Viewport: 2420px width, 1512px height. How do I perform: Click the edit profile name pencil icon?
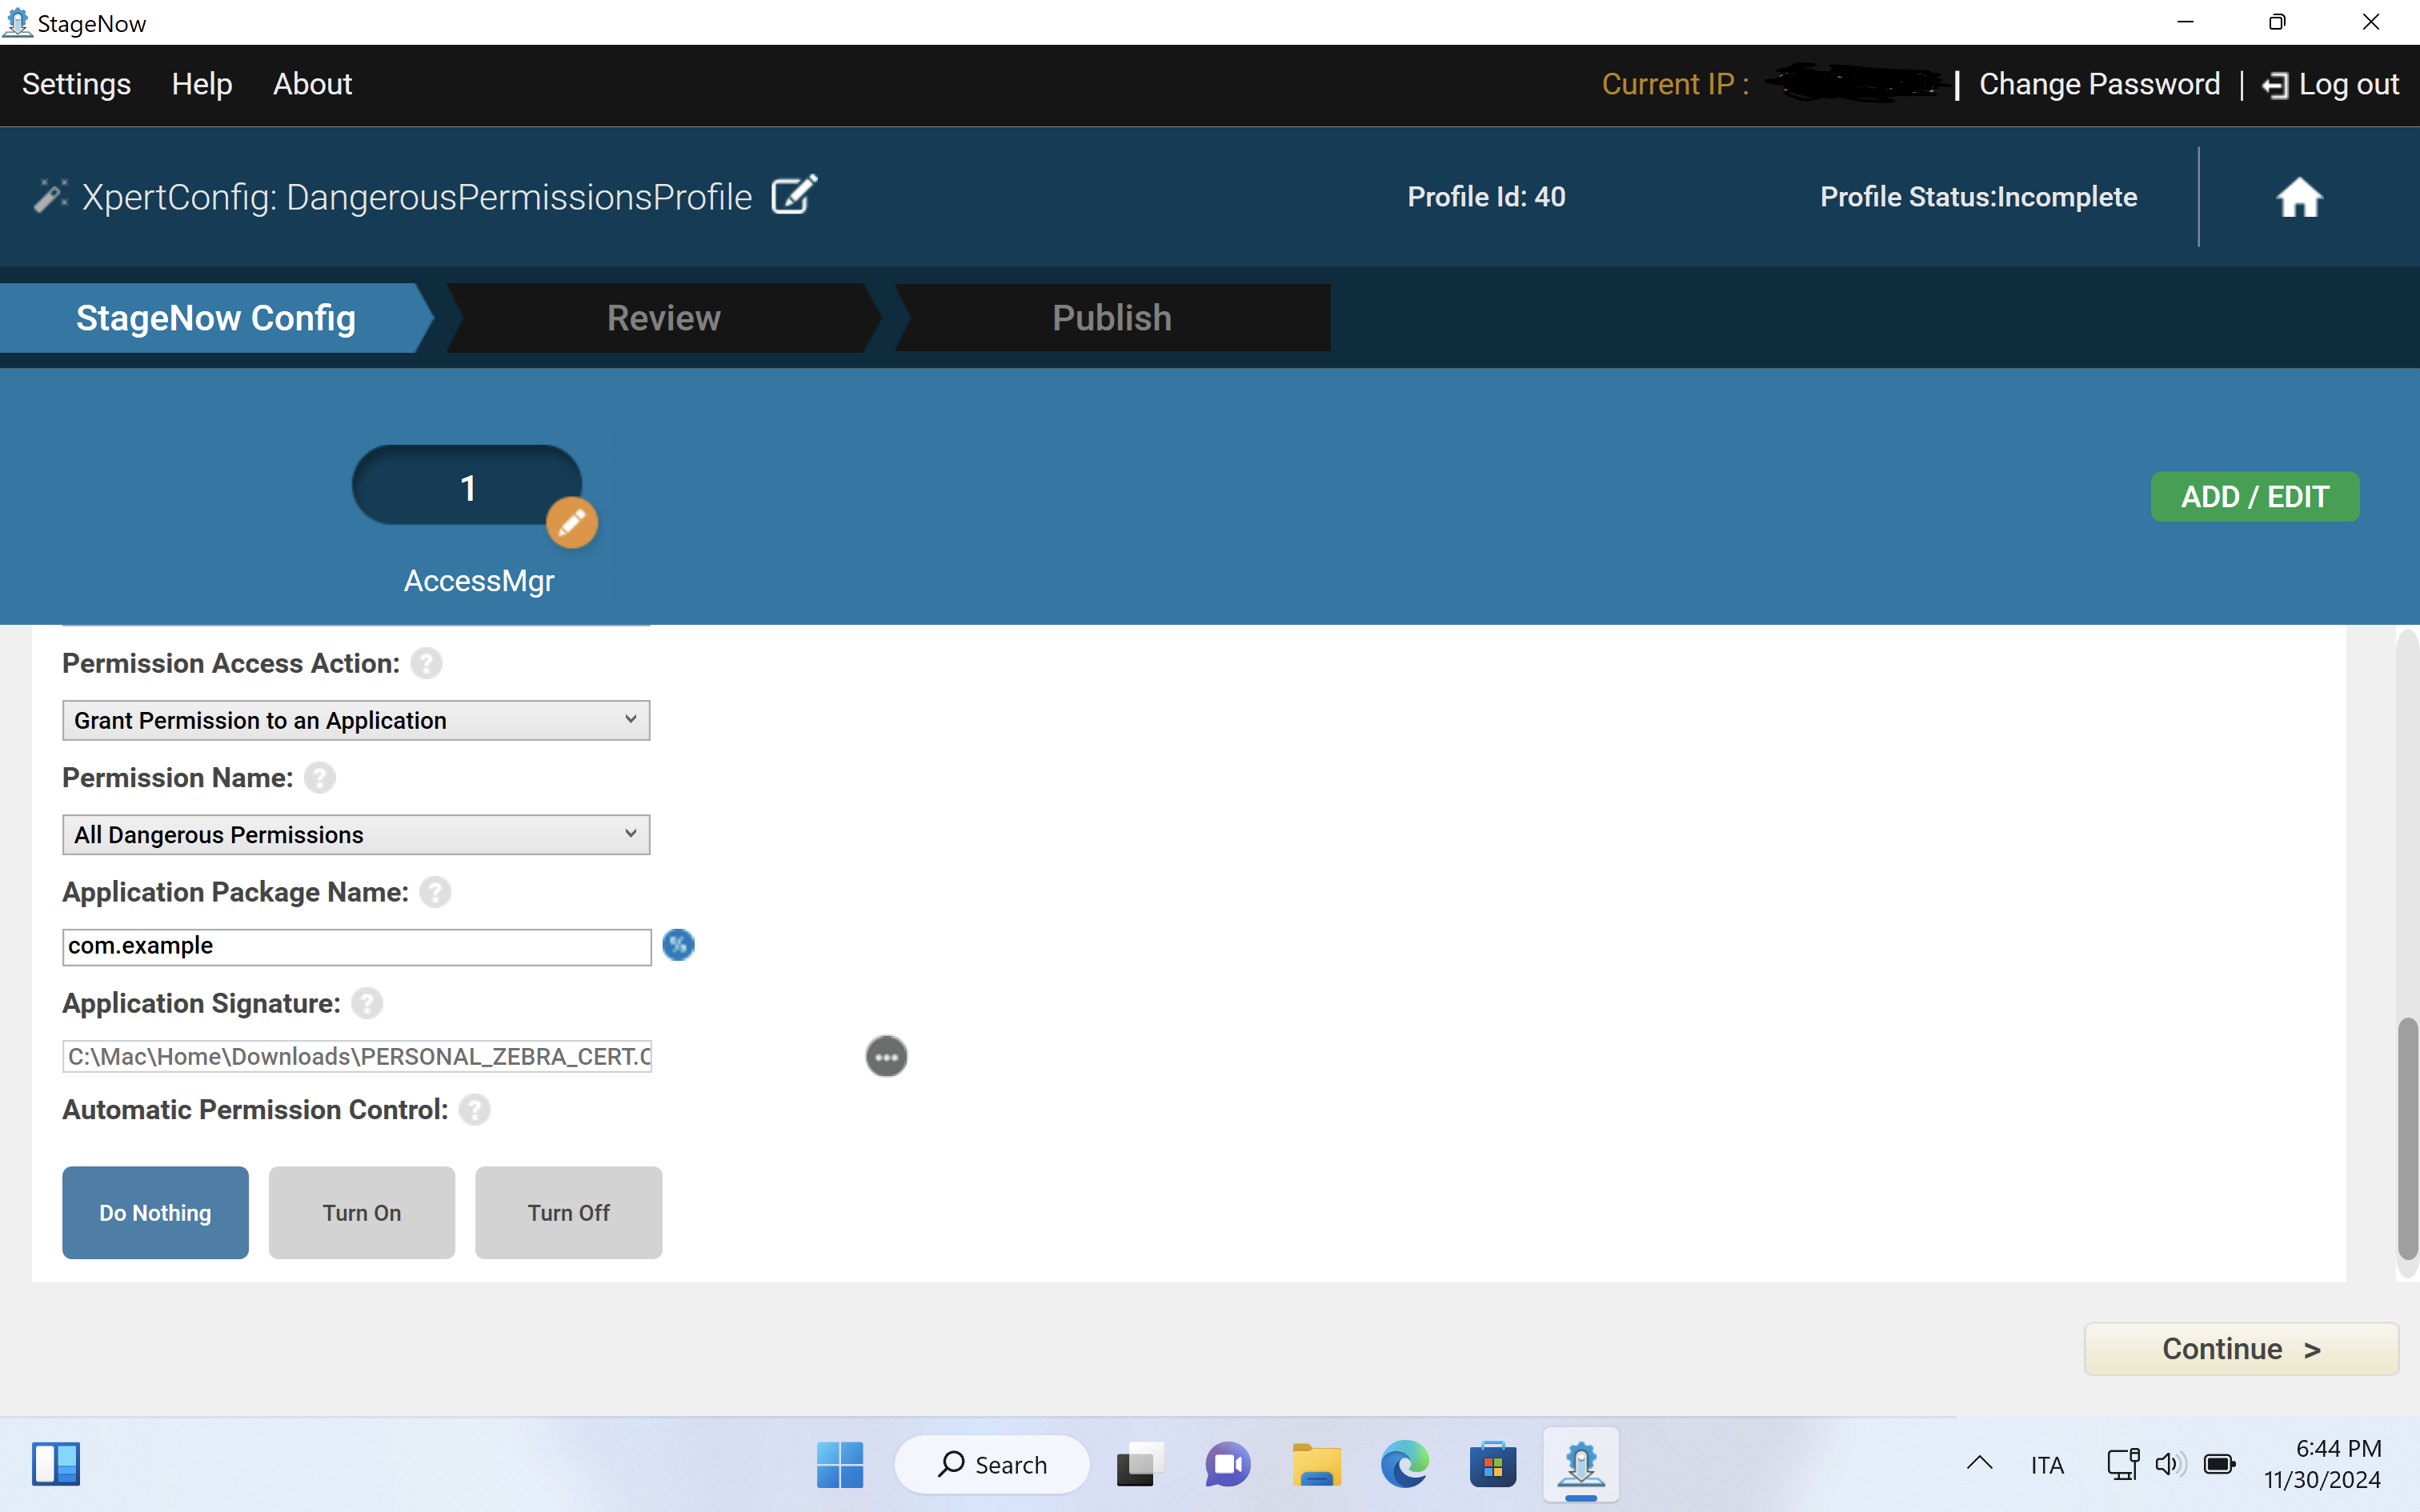pos(794,195)
